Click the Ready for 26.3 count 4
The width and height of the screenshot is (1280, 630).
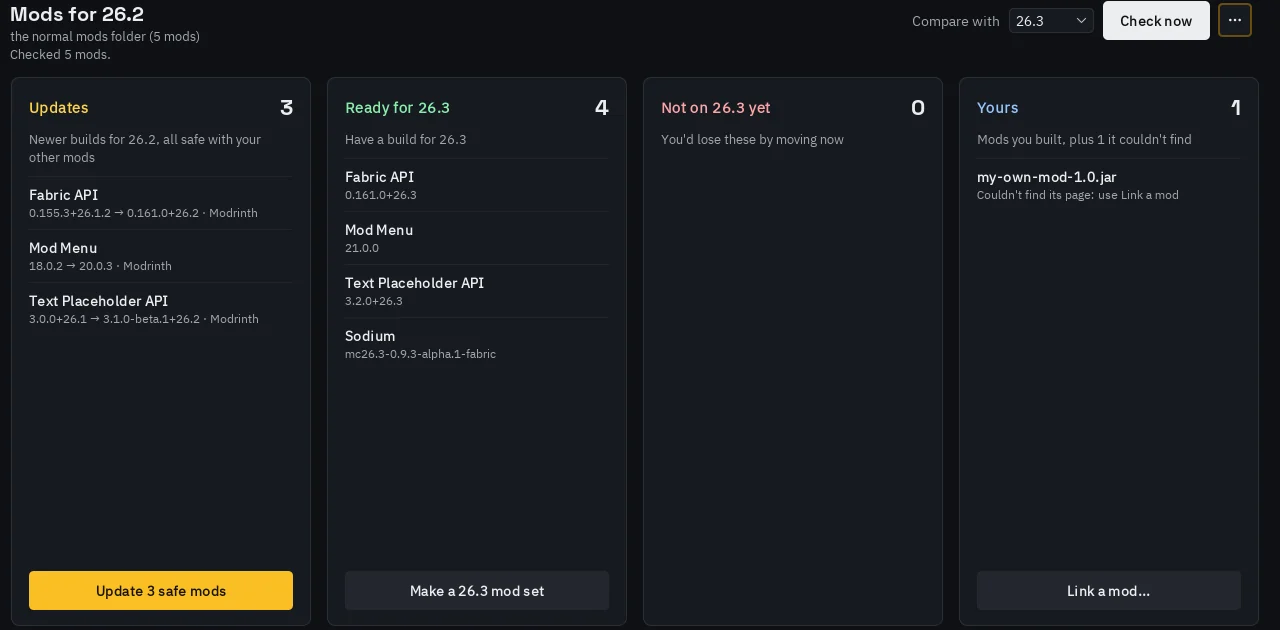point(602,107)
